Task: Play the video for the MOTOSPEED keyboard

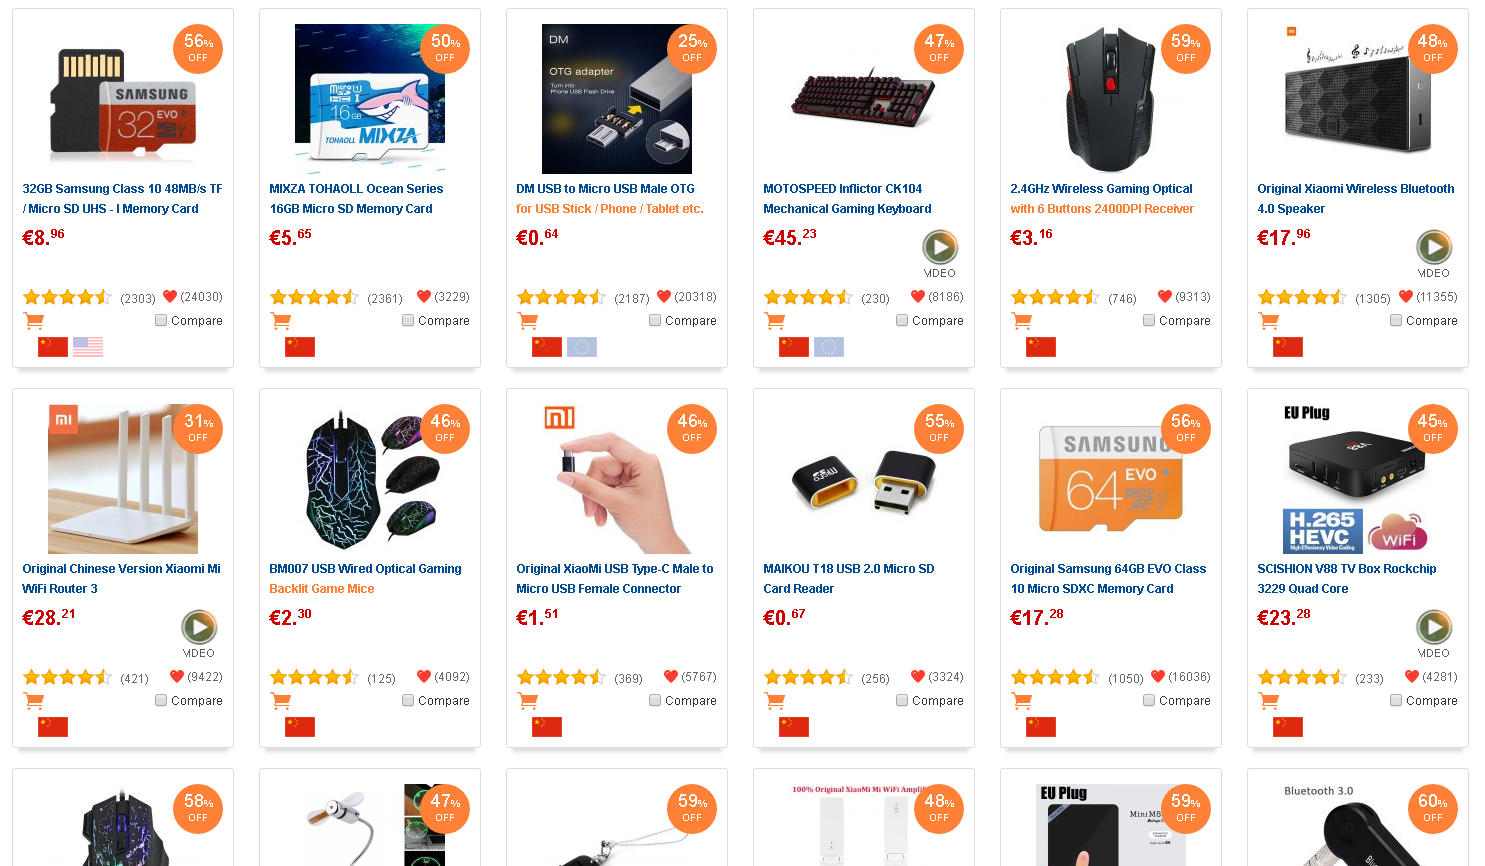Action: pos(939,247)
